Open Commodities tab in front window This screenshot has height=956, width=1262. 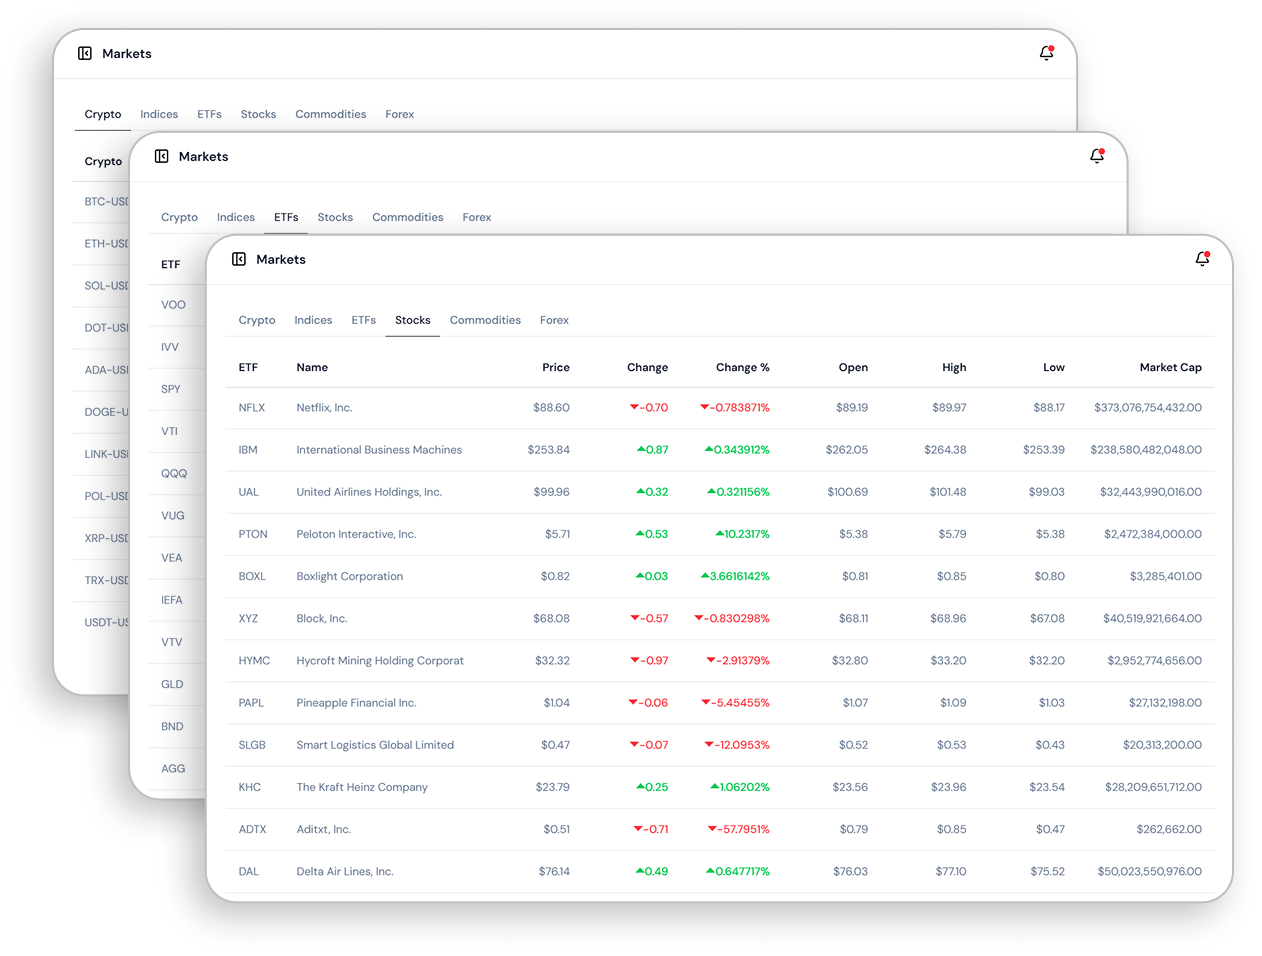point(485,320)
